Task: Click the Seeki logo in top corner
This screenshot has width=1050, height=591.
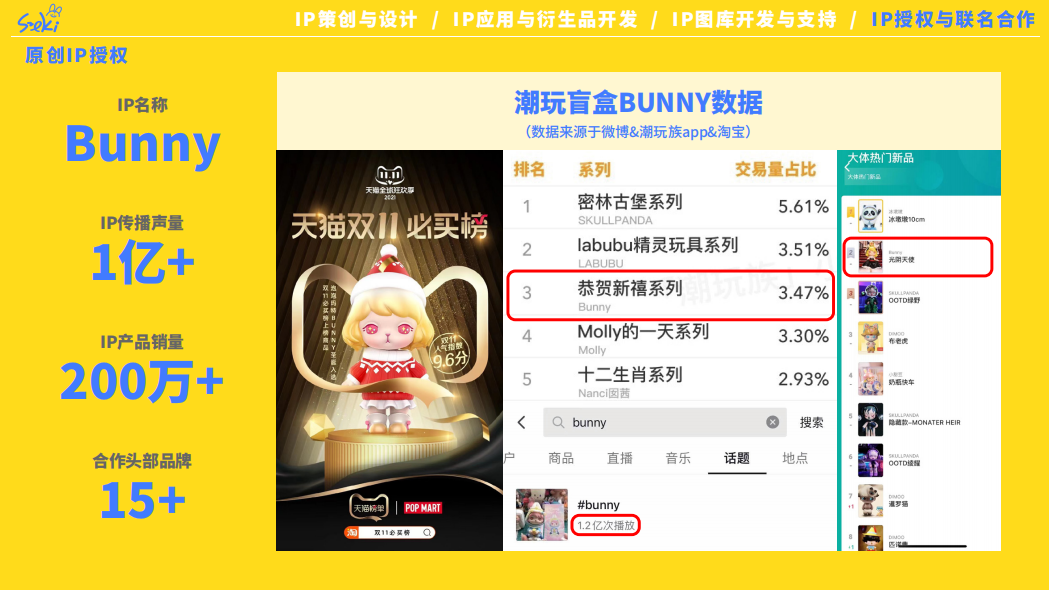Action: [x=40, y=19]
